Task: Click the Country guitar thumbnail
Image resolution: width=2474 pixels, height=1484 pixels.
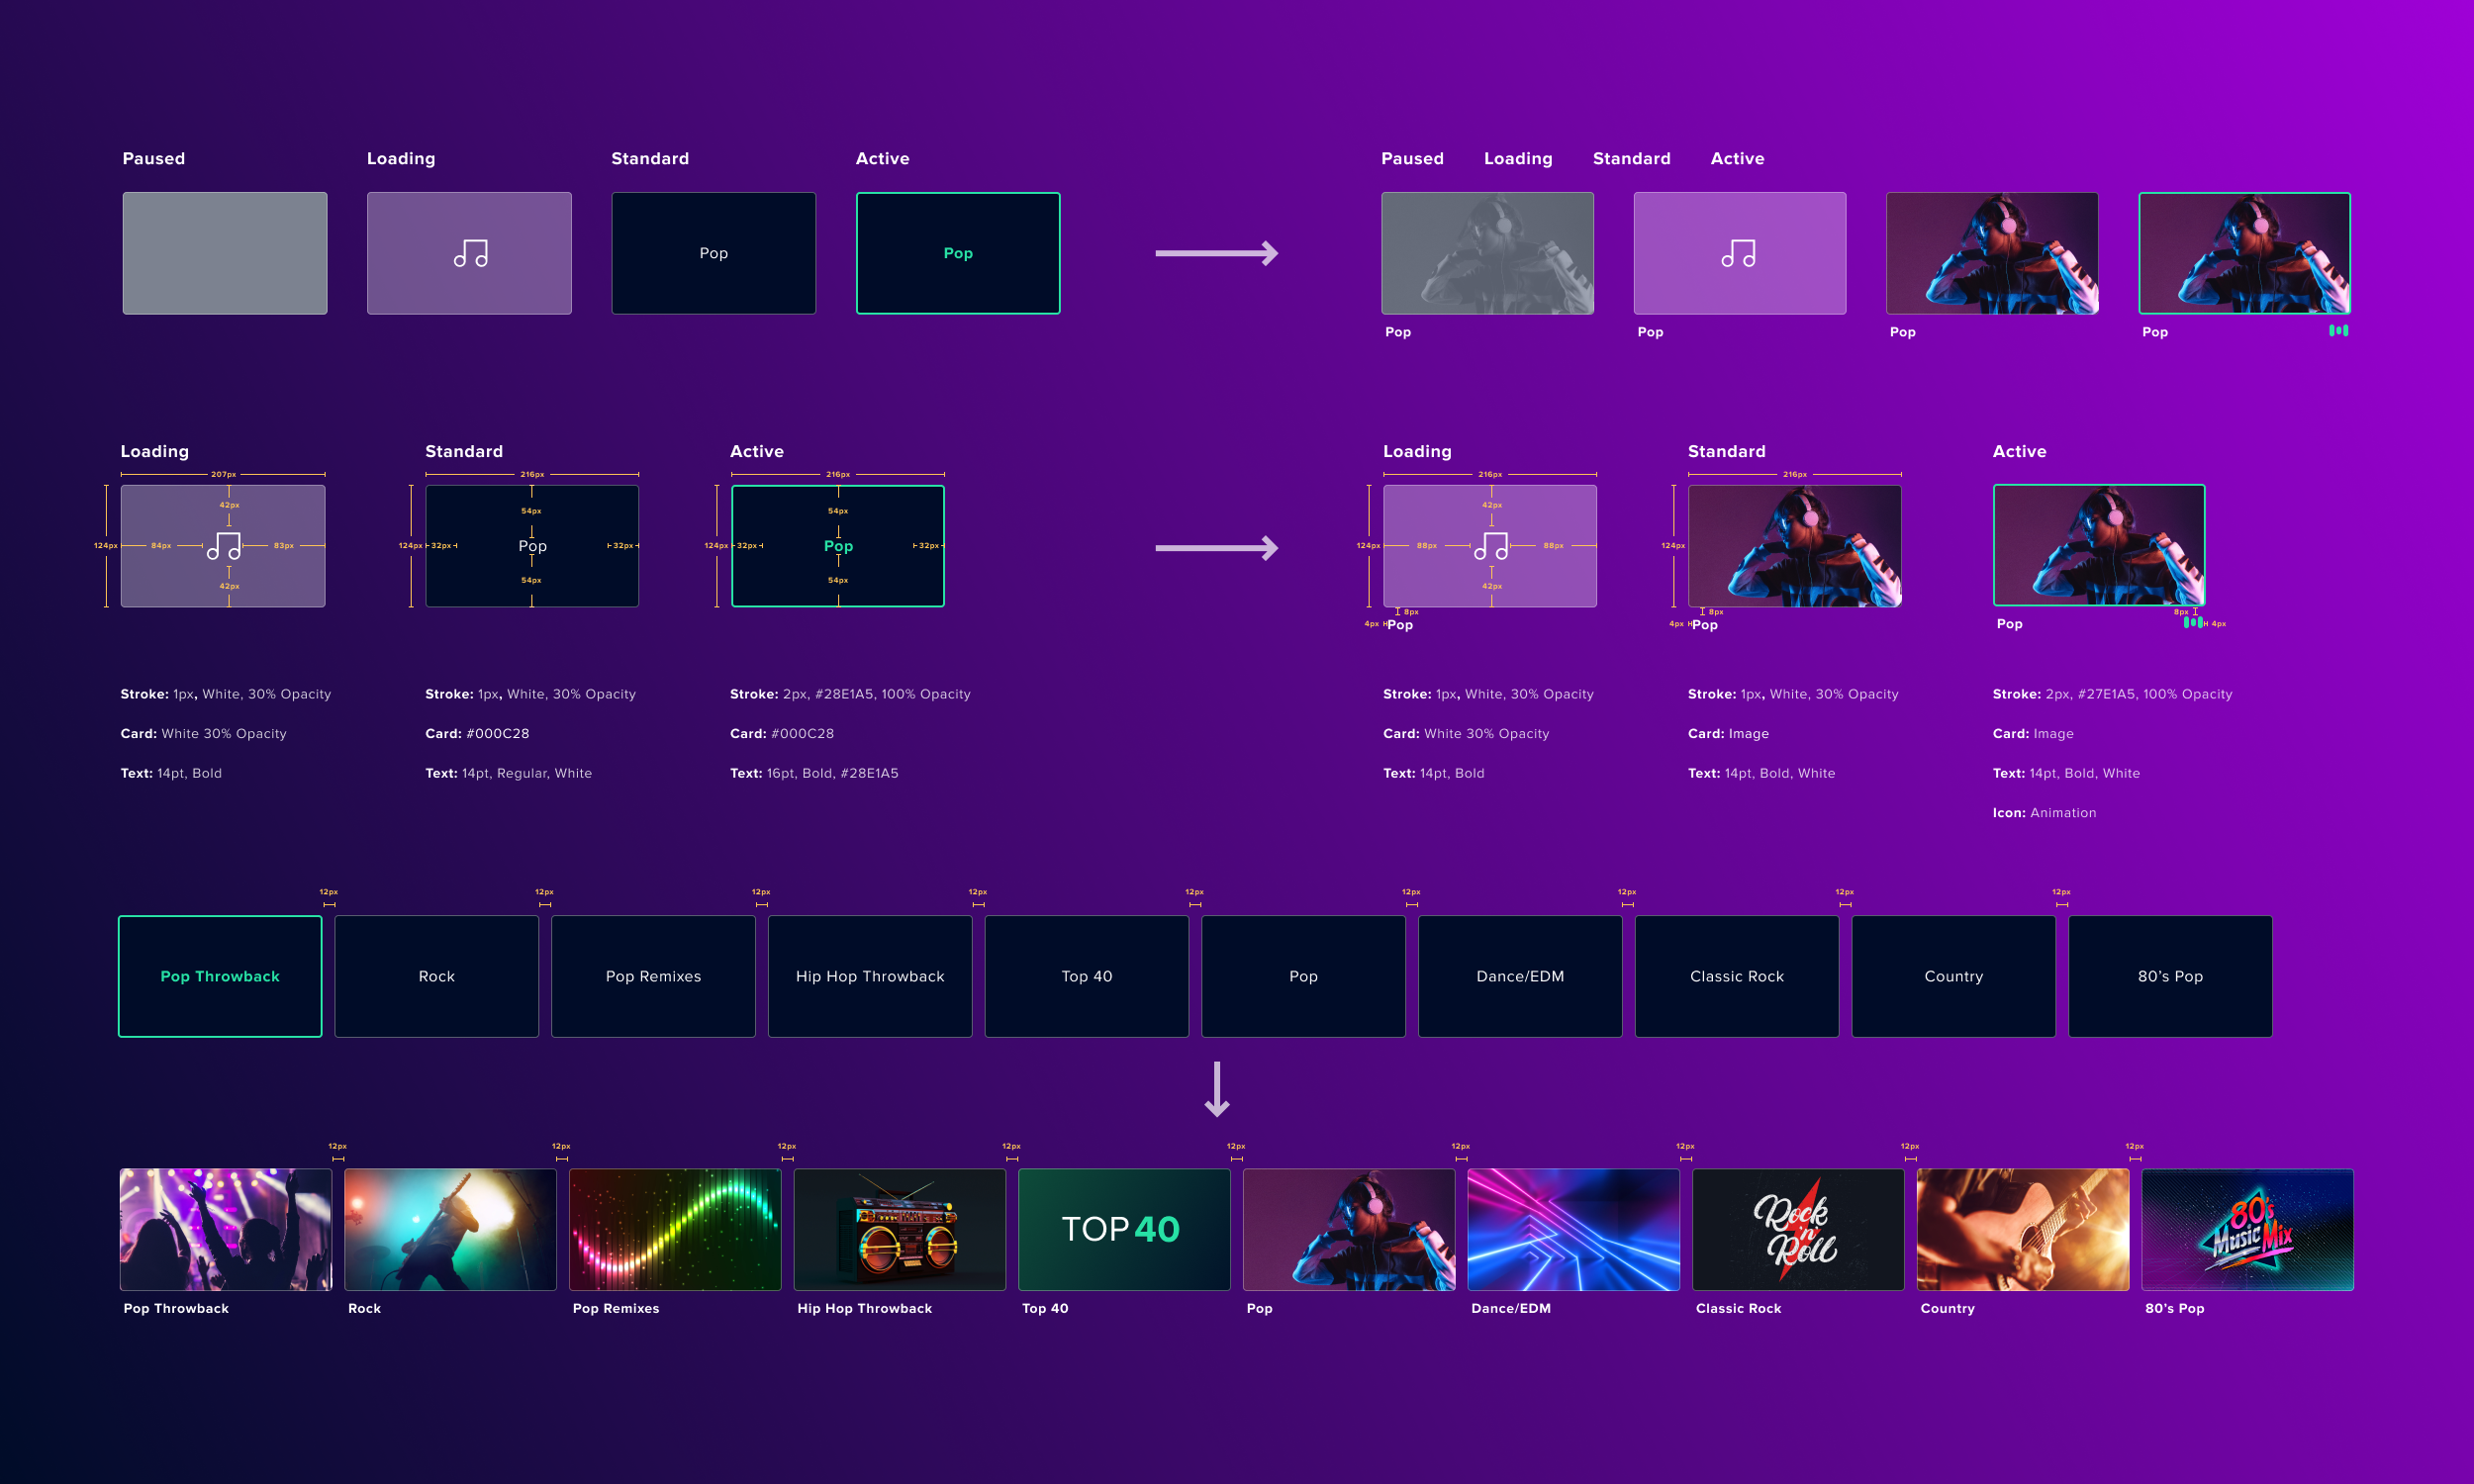Action: click(2022, 1229)
